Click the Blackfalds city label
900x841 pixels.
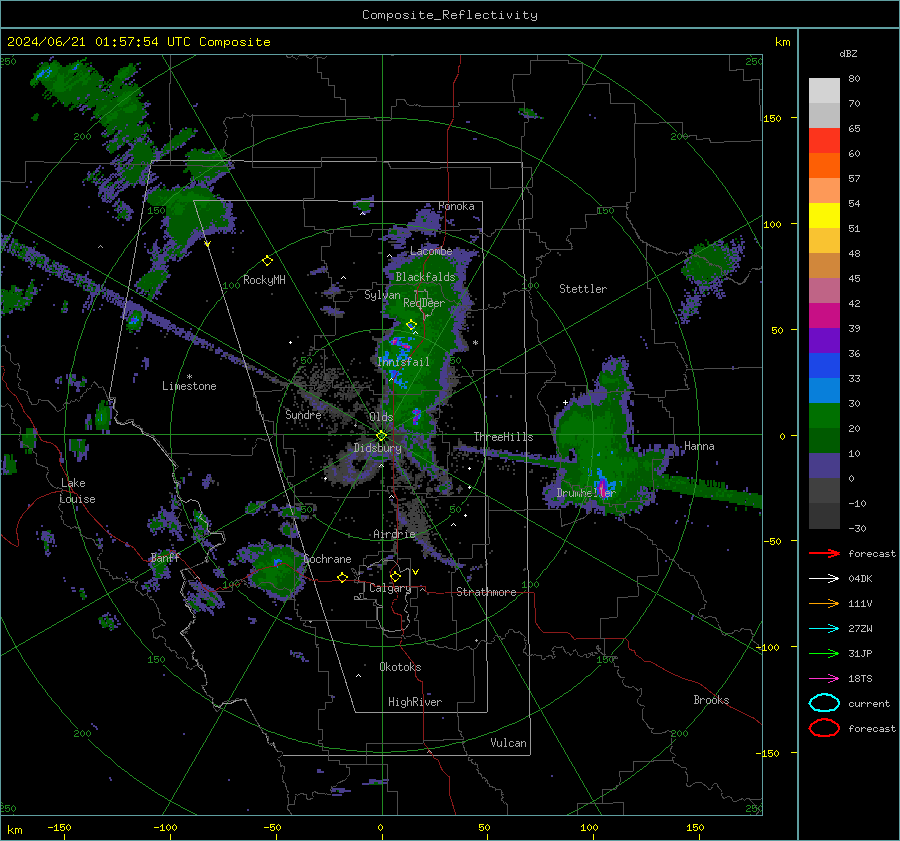425,277
